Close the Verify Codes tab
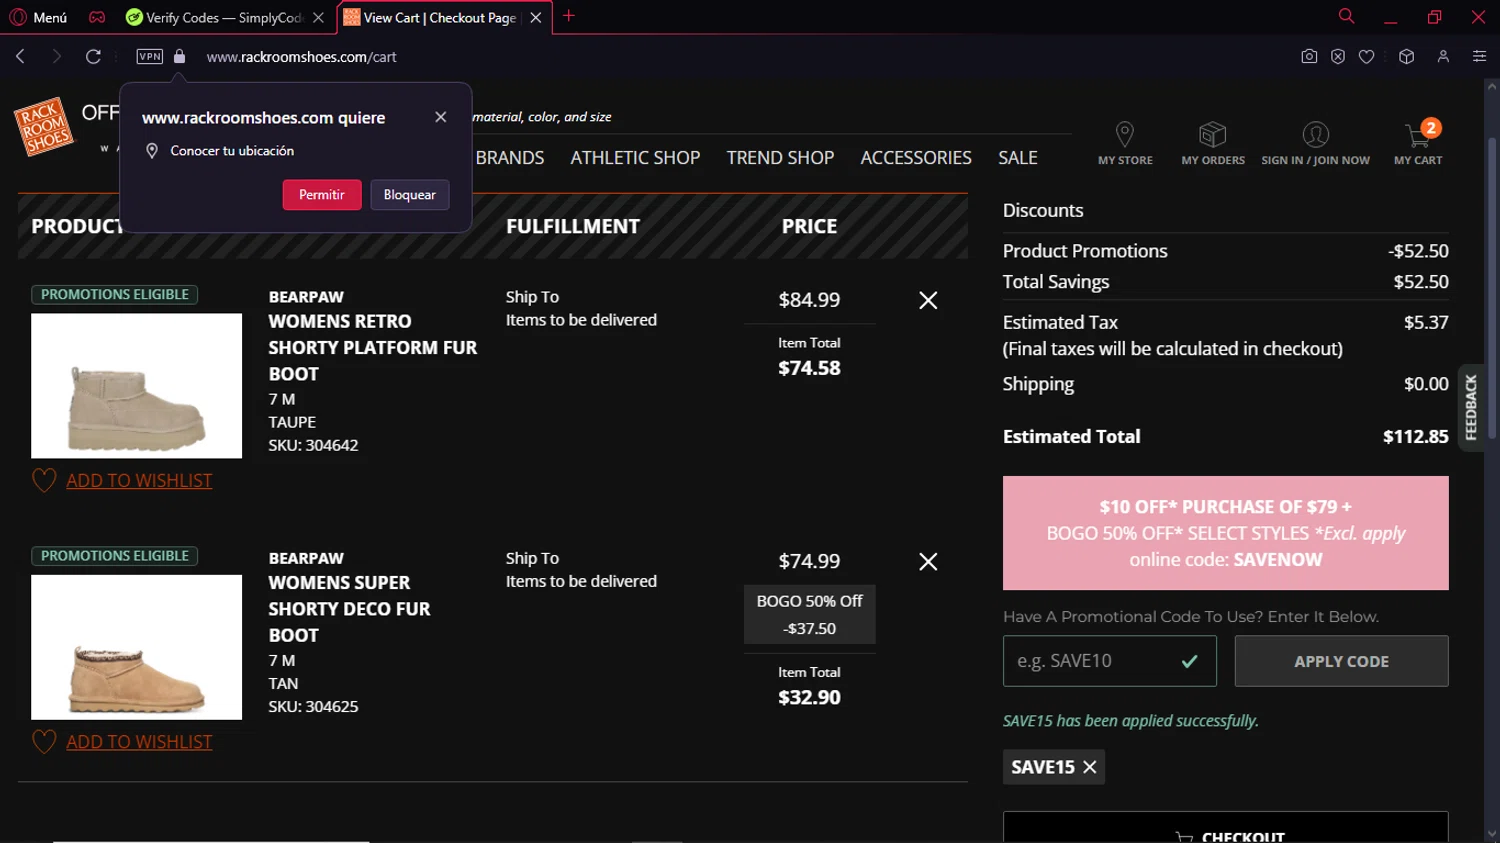The image size is (1500, 843). tap(318, 18)
